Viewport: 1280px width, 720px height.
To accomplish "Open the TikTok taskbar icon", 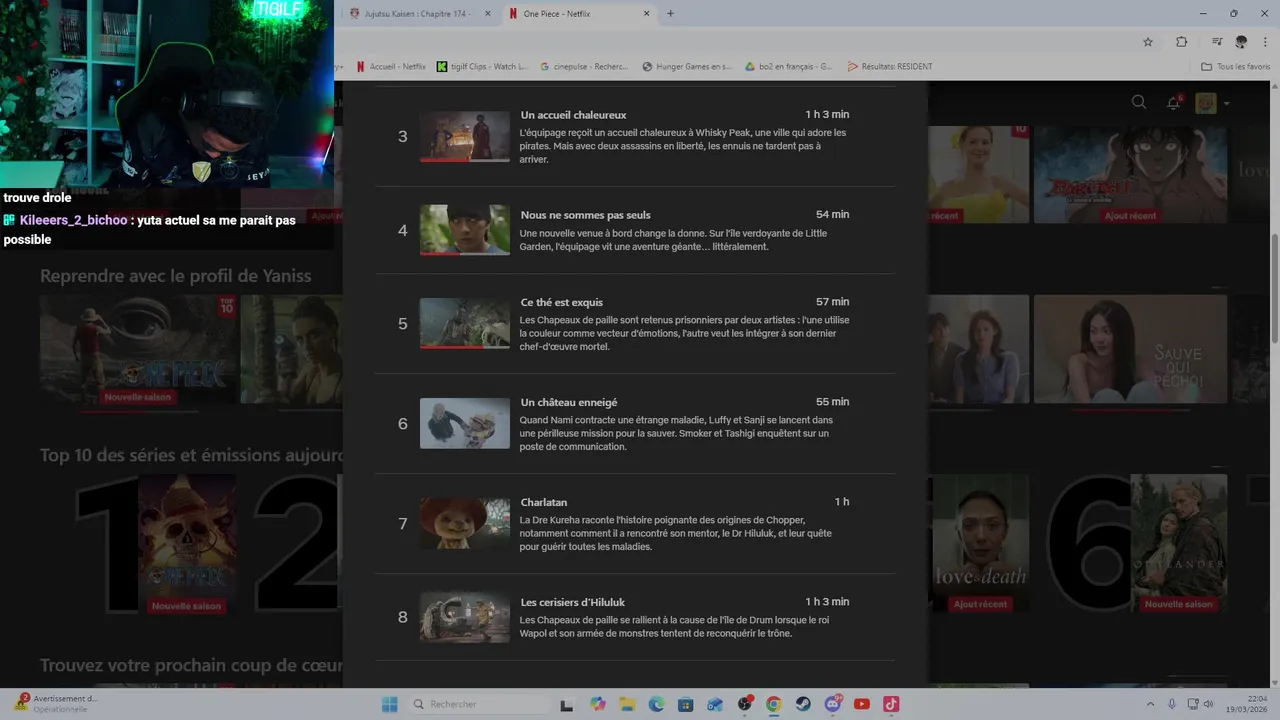I will click(891, 704).
